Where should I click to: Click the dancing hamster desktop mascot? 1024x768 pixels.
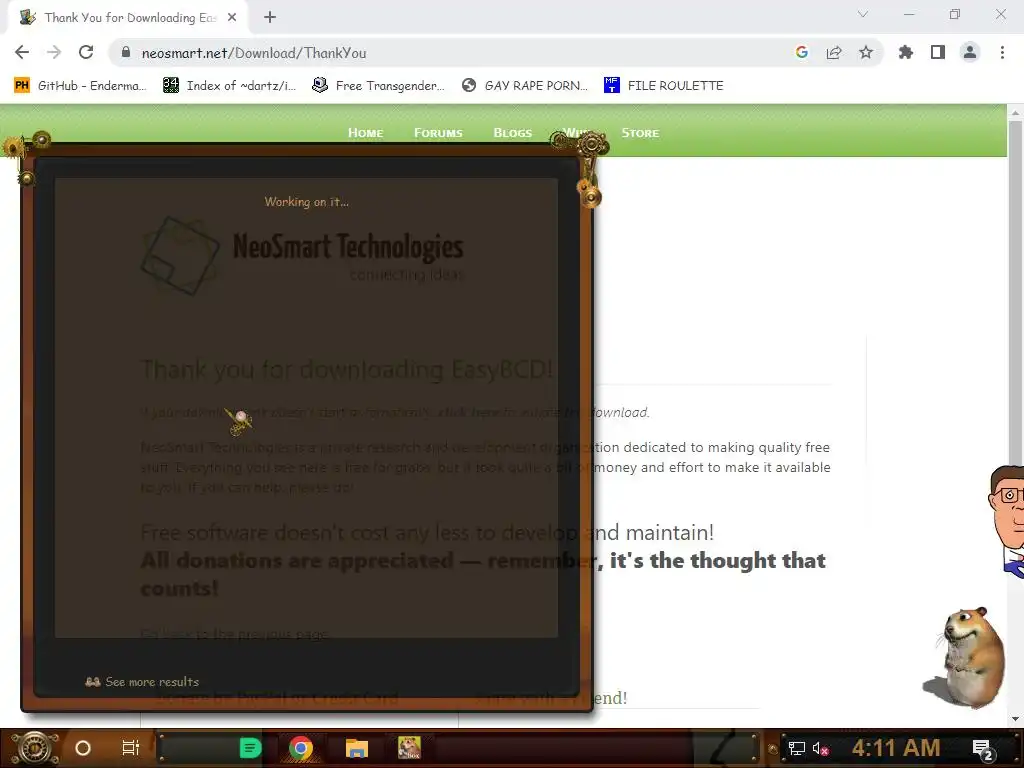[965, 658]
